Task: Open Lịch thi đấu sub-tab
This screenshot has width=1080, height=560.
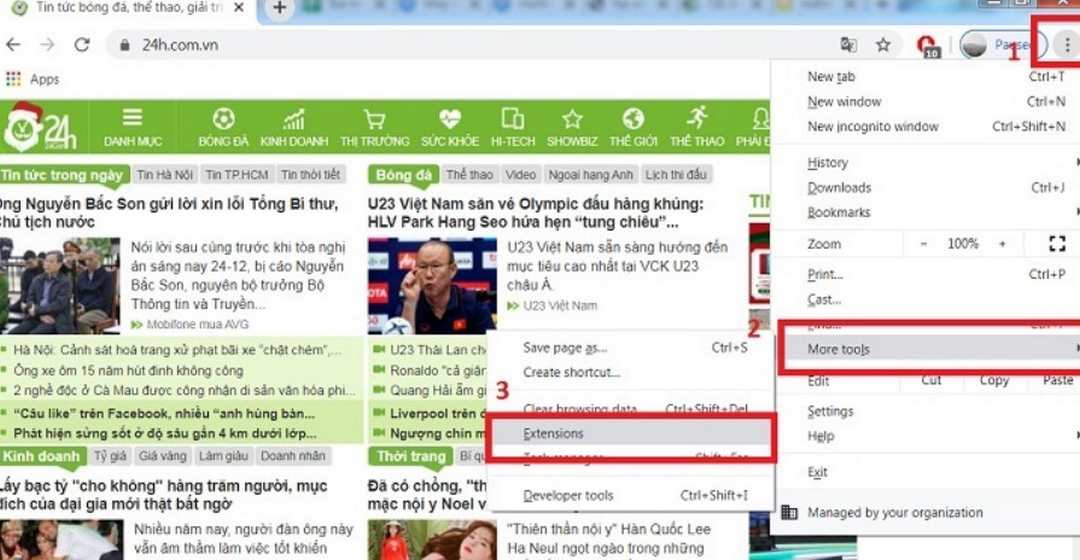Action: (676, 175)
